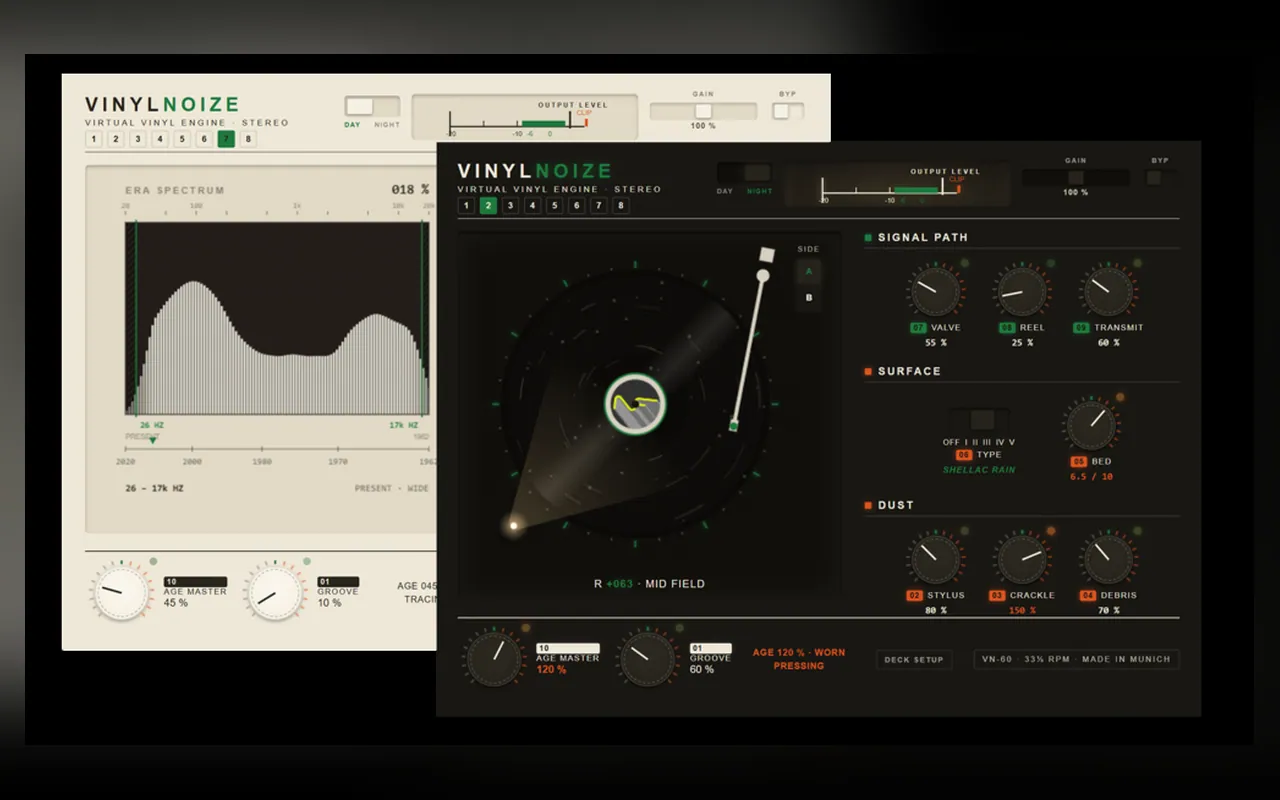This screenshot has width=1280, height=800.
Task: Click the Age Master knob in the dark window
Action: 494,658
